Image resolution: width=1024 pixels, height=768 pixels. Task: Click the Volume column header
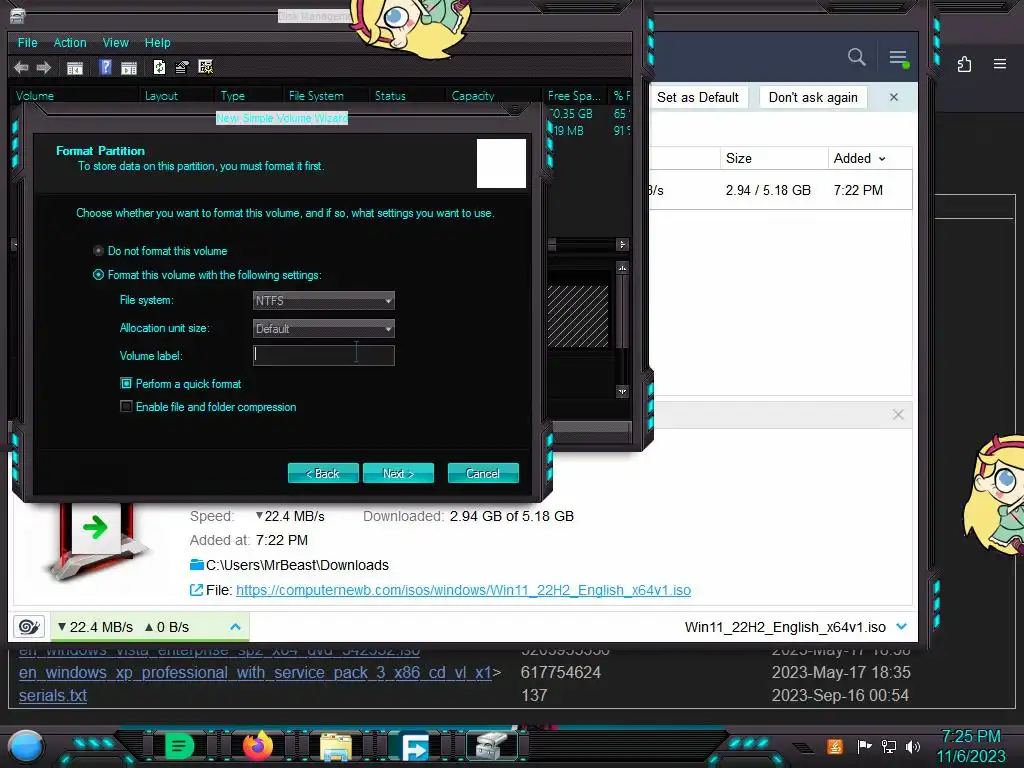click(75, 95)
